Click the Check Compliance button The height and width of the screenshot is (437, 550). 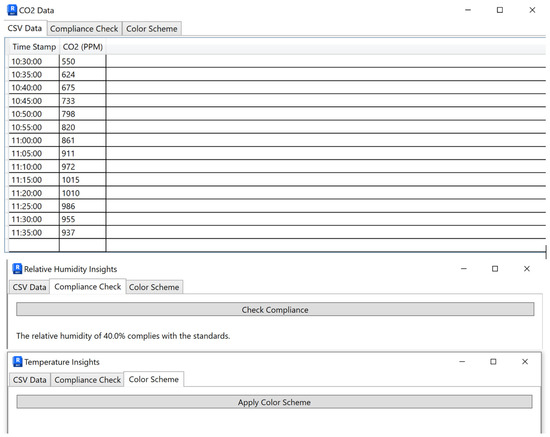click(x=275, y=310)
